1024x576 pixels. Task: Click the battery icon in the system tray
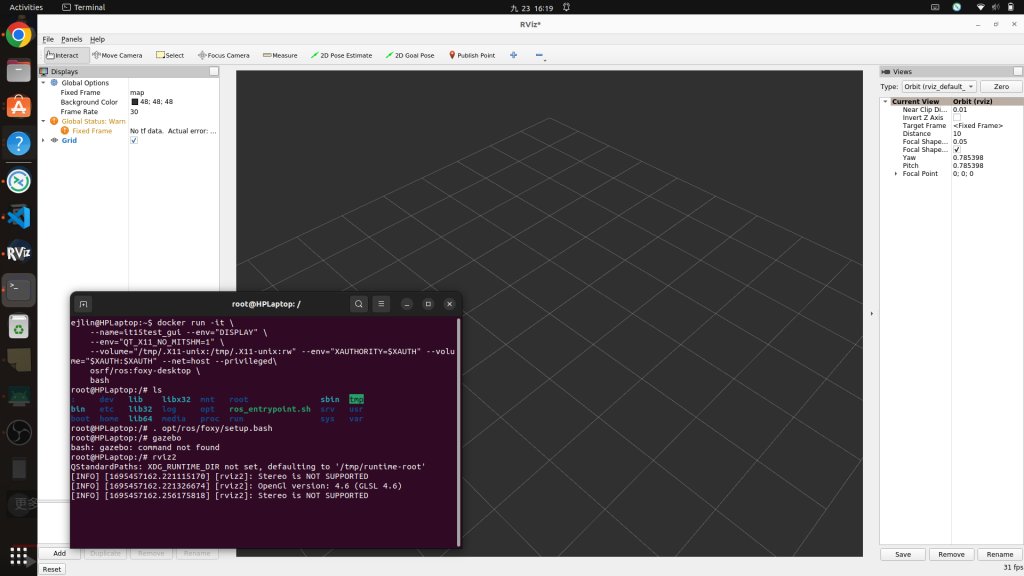pyautogui.click(x=1011, y=7)
